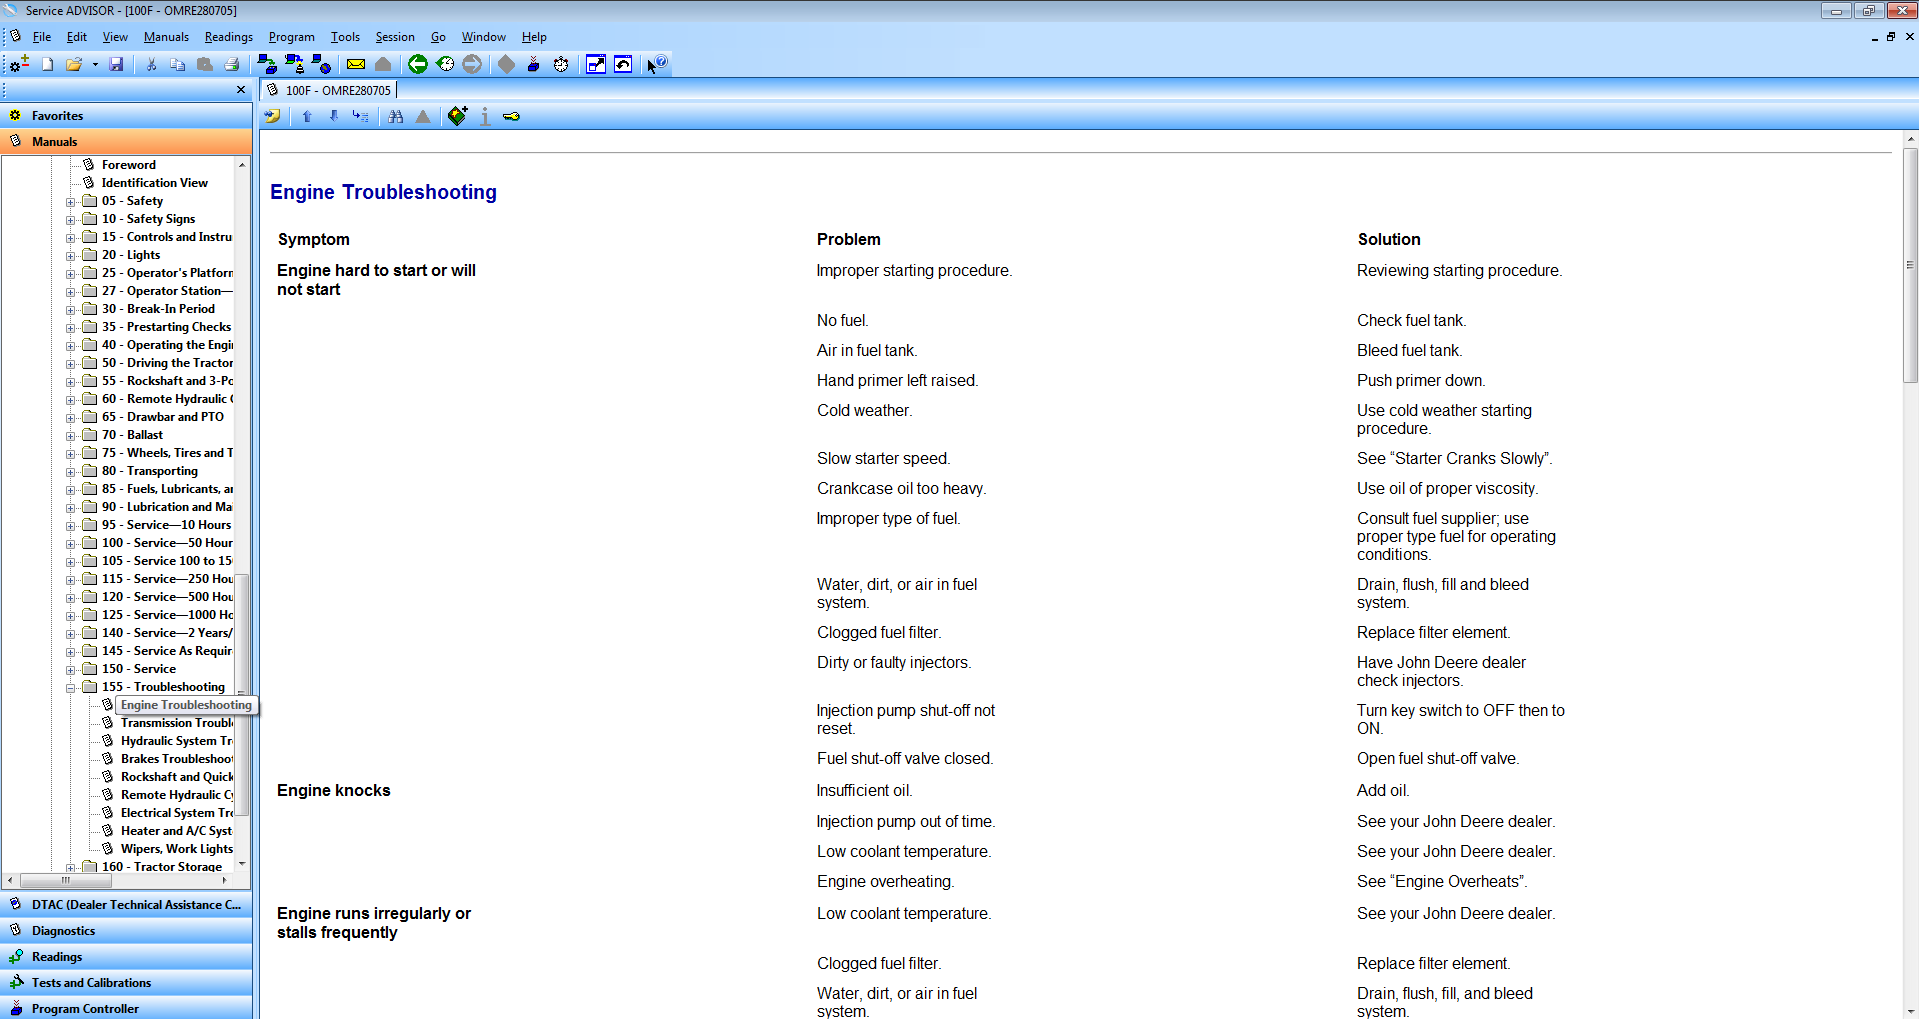Add bookmark with green book icon
The height and width of the screenshot is (1019, 1919).
(457, 116)
